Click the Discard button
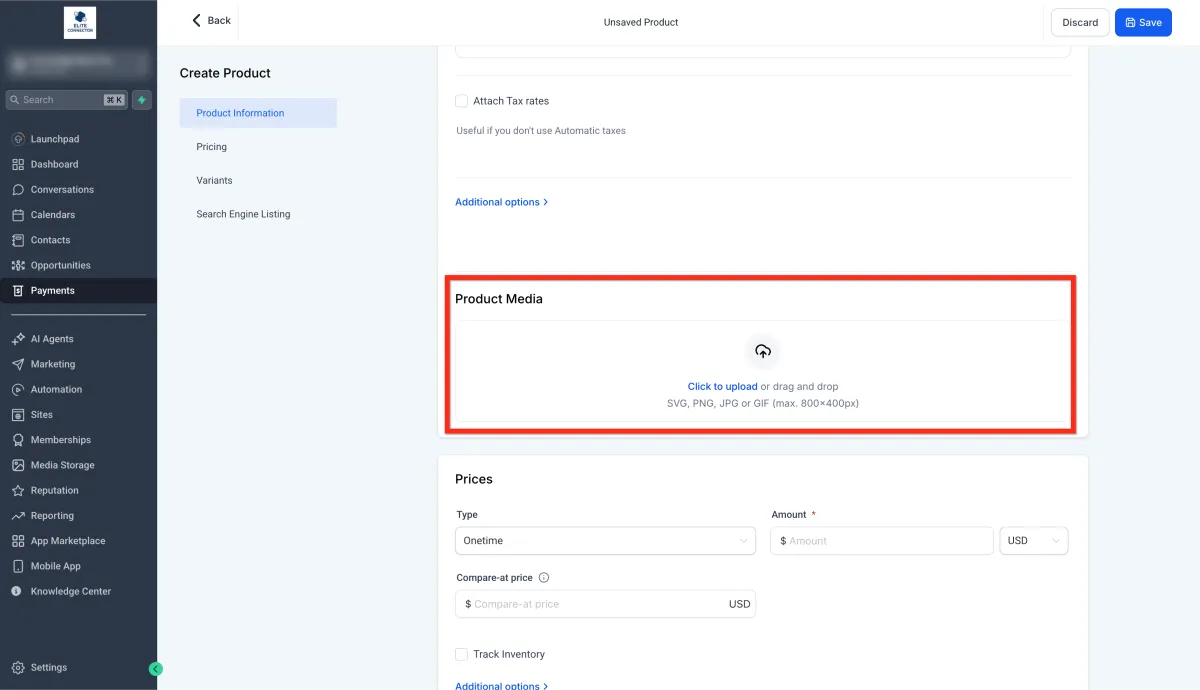The image size is (1200, 690). [x=1080, y=22]
